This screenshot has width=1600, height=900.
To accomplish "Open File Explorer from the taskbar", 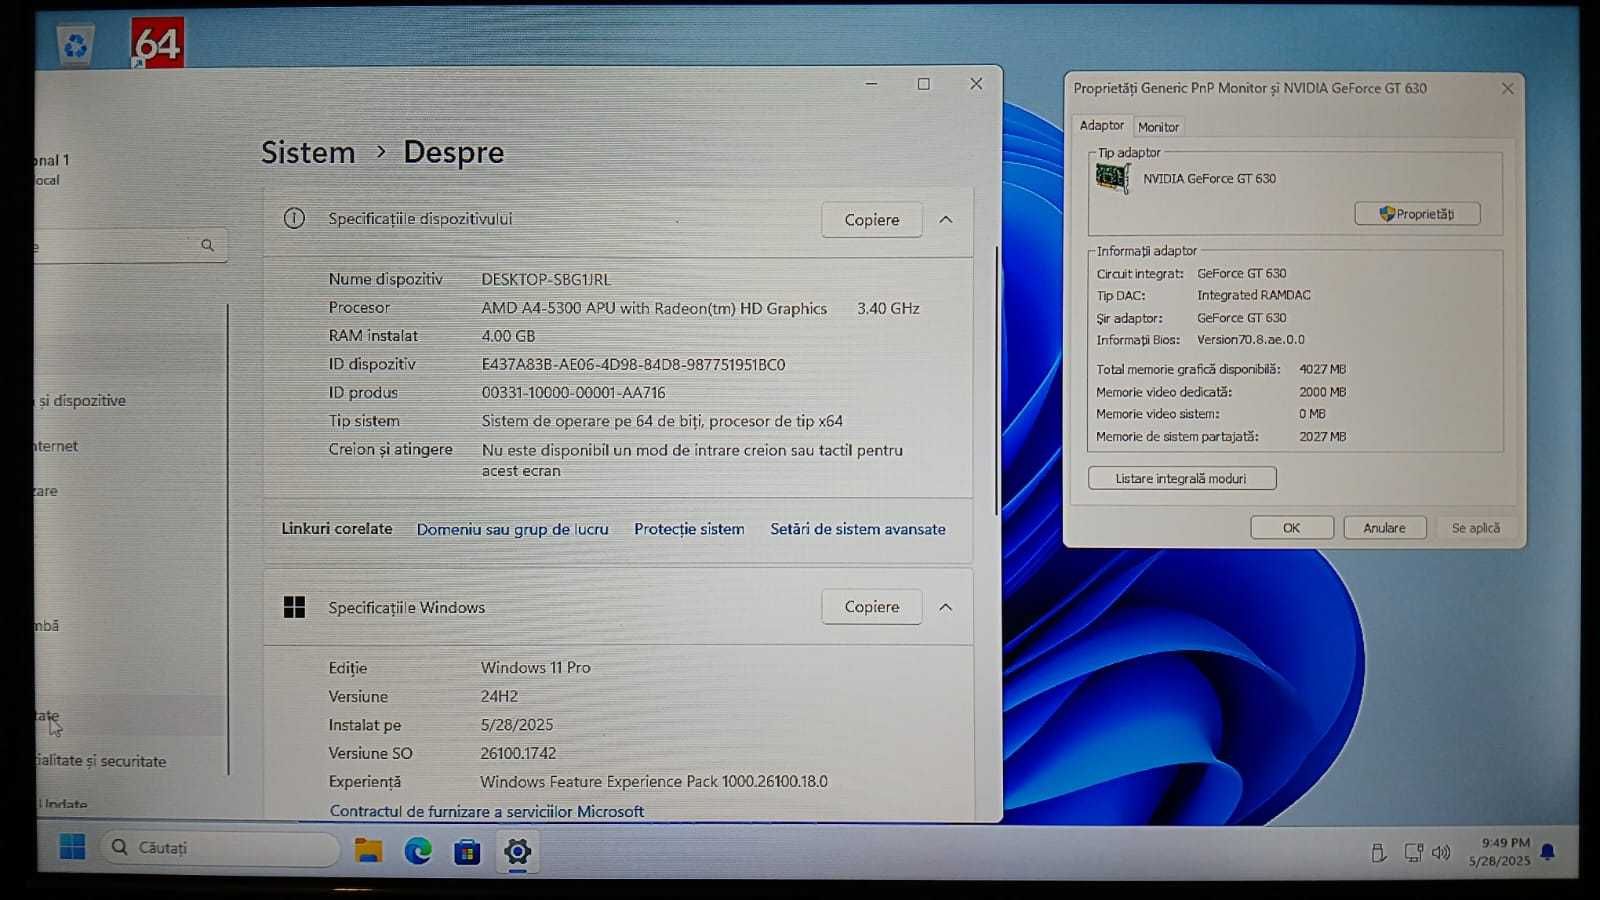I will pyautogui.click(x=368, y=851).
